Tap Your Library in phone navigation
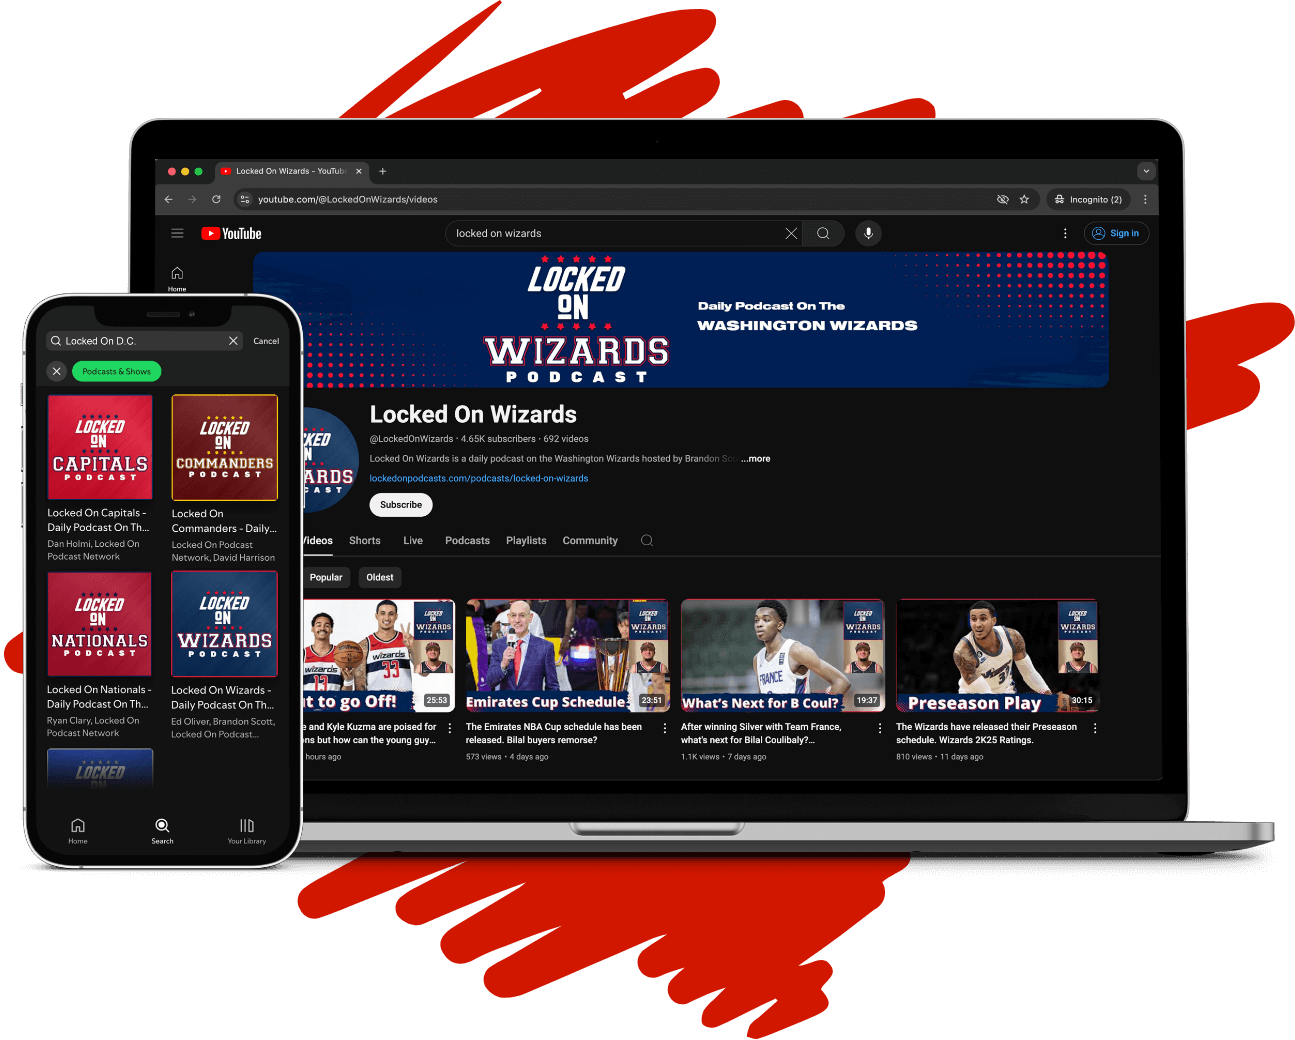The height and width of the screenshot is (1040, 1295). (x=247, y=831)
